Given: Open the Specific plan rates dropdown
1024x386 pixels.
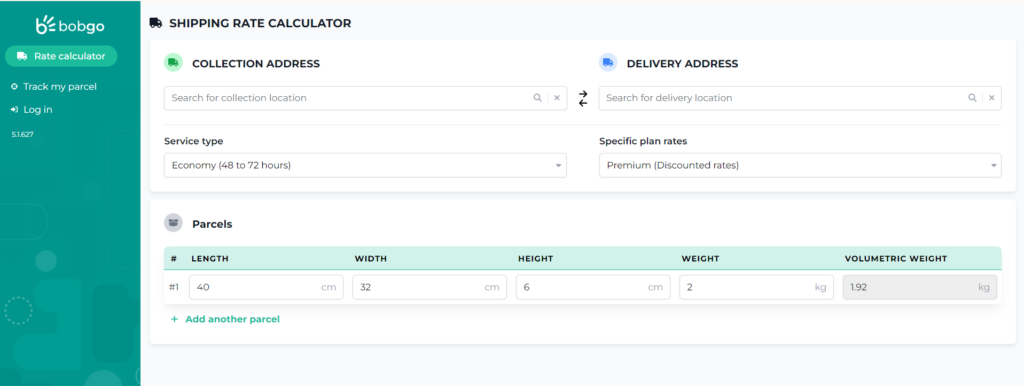Looking at the screenshot, I should (x=800, y=165).
